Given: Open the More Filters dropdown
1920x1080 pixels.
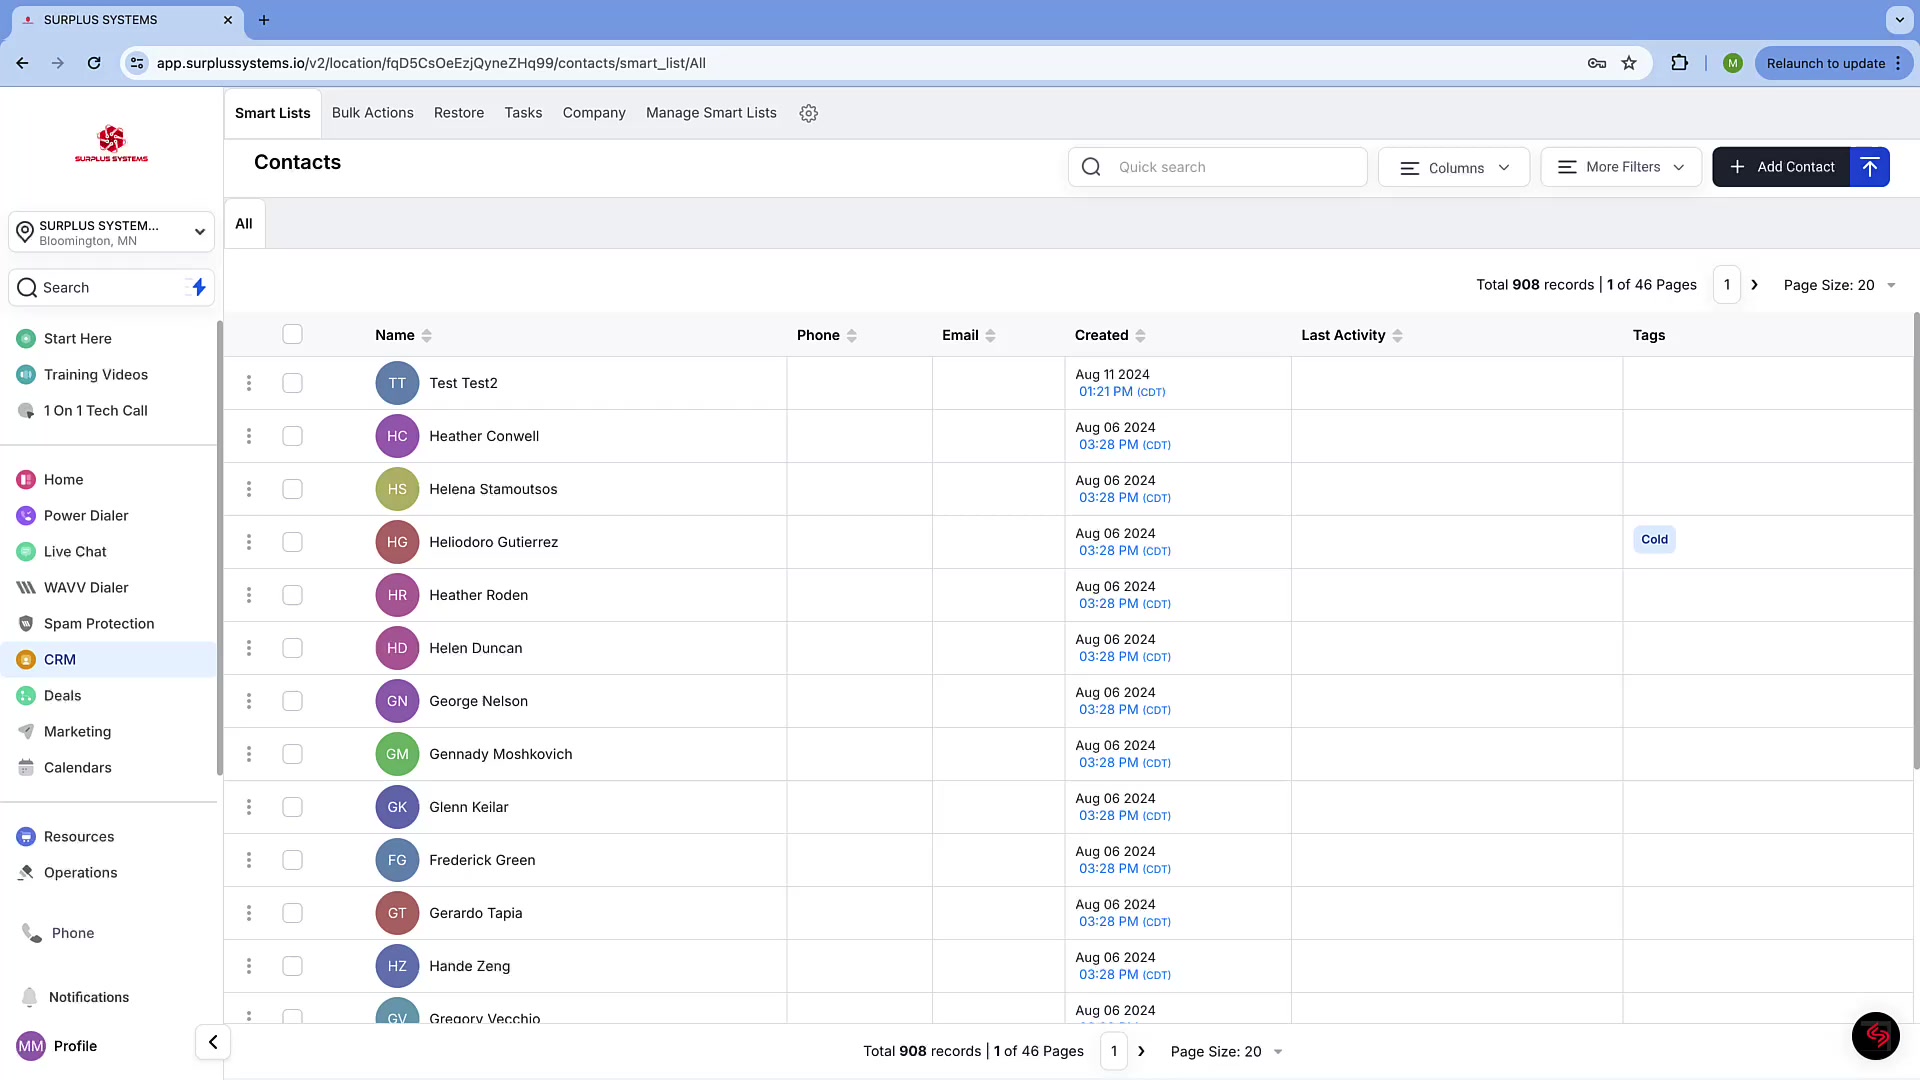Looking at the screenshot, I should 1621,167.
